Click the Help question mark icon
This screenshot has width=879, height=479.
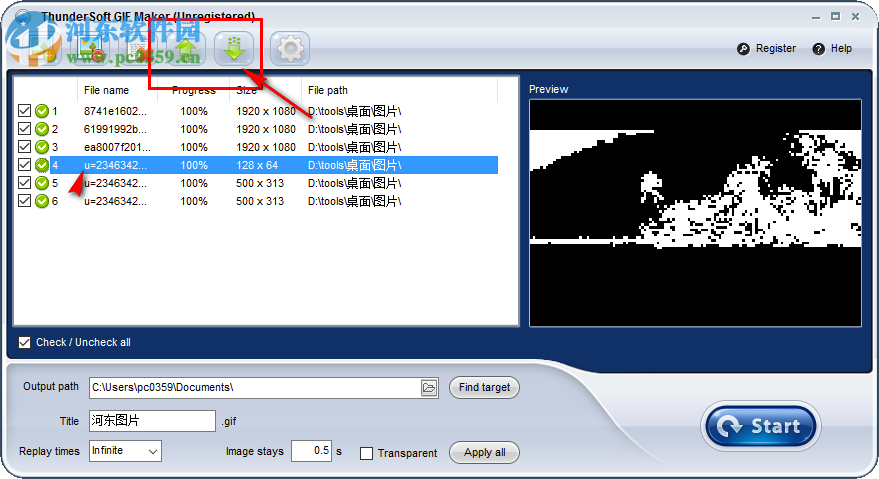pos(818,49)
